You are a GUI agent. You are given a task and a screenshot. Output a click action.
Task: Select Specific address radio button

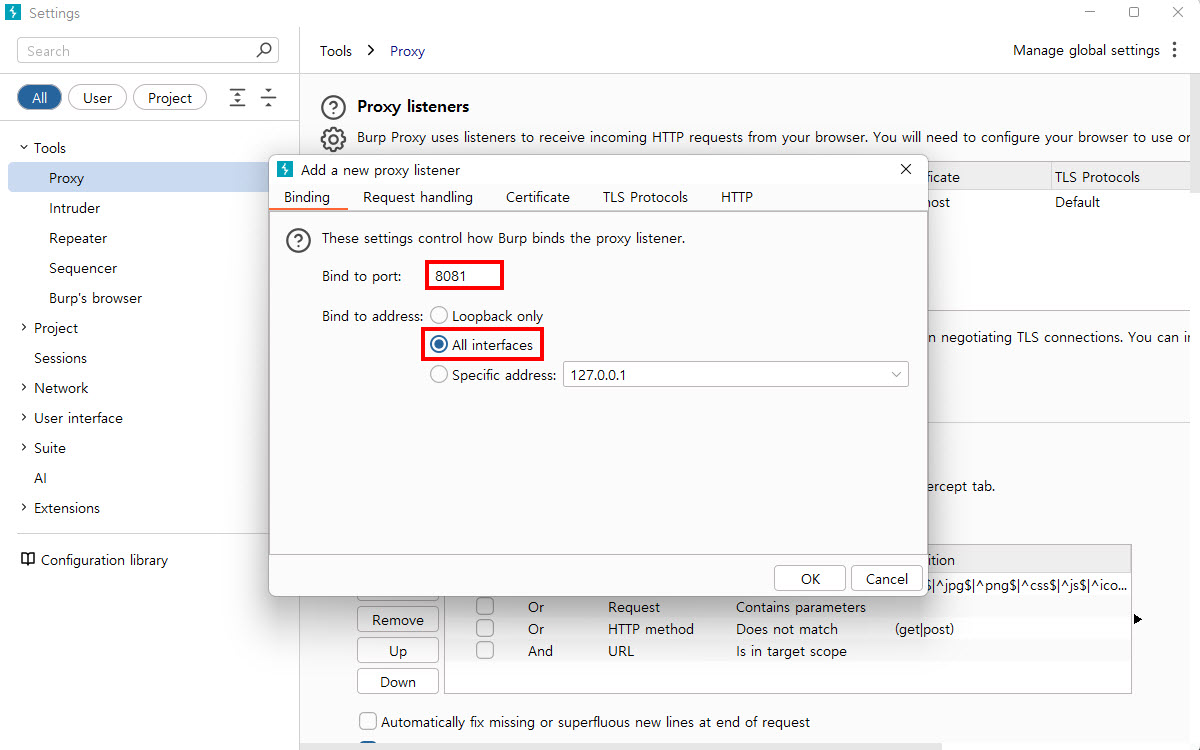tap(439, 375)
